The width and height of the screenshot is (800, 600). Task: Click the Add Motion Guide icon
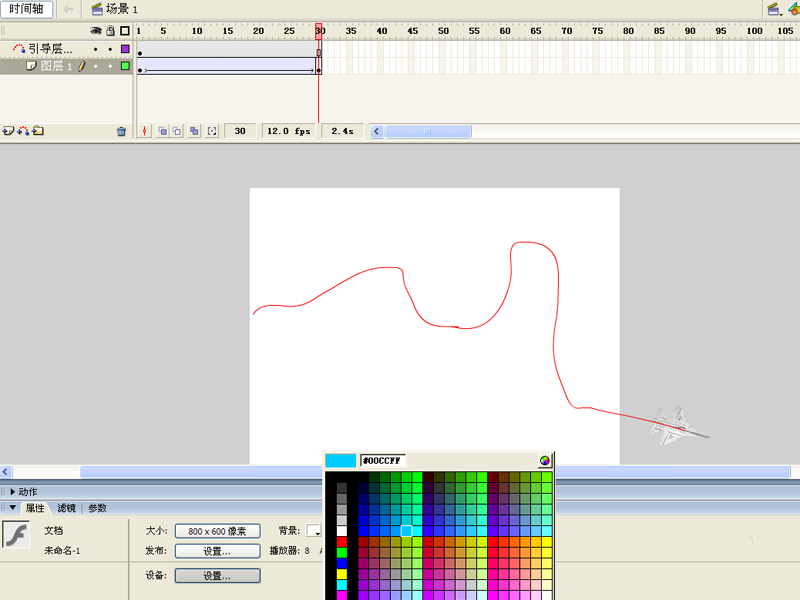coord(23,131)
